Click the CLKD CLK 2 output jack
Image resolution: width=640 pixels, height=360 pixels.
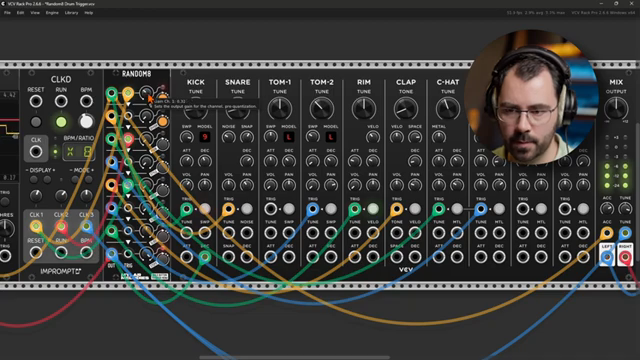[x=61, y=226]
